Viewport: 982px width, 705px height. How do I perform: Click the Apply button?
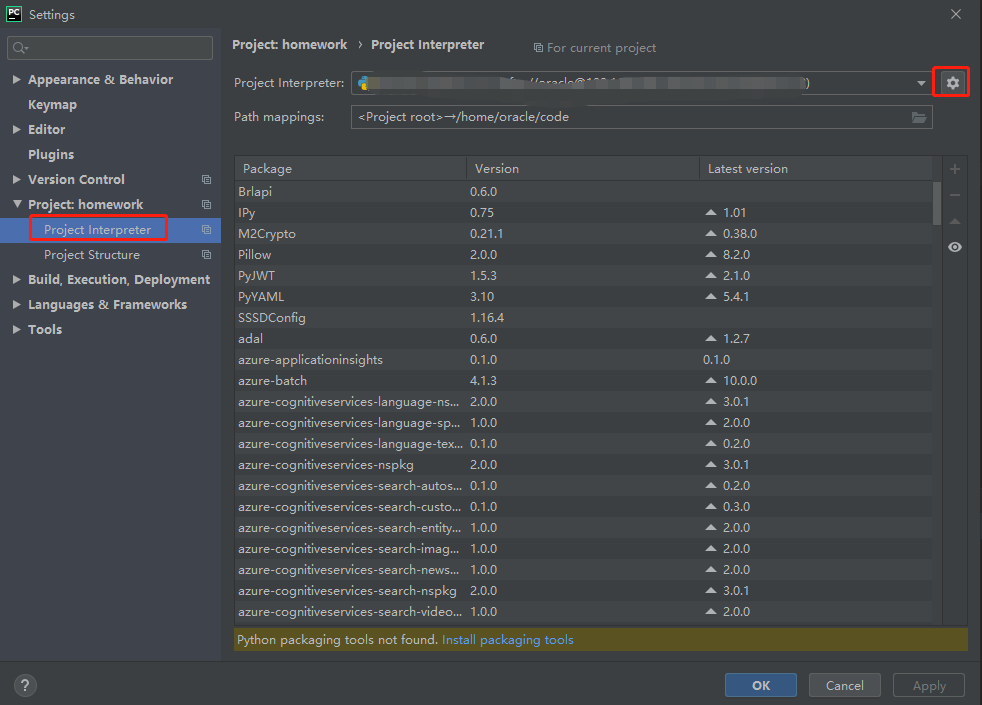point(929,685)
